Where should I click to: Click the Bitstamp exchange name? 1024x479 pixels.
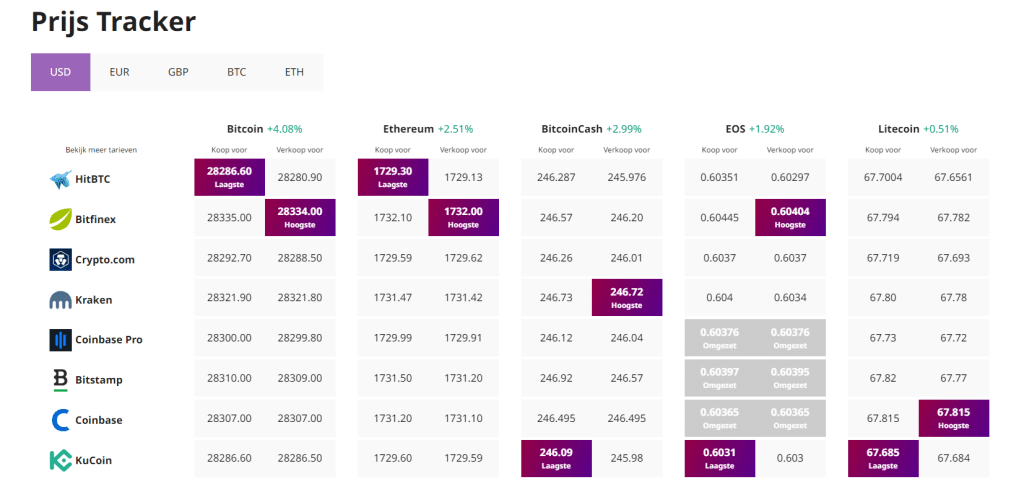click(x=99, y=380)
